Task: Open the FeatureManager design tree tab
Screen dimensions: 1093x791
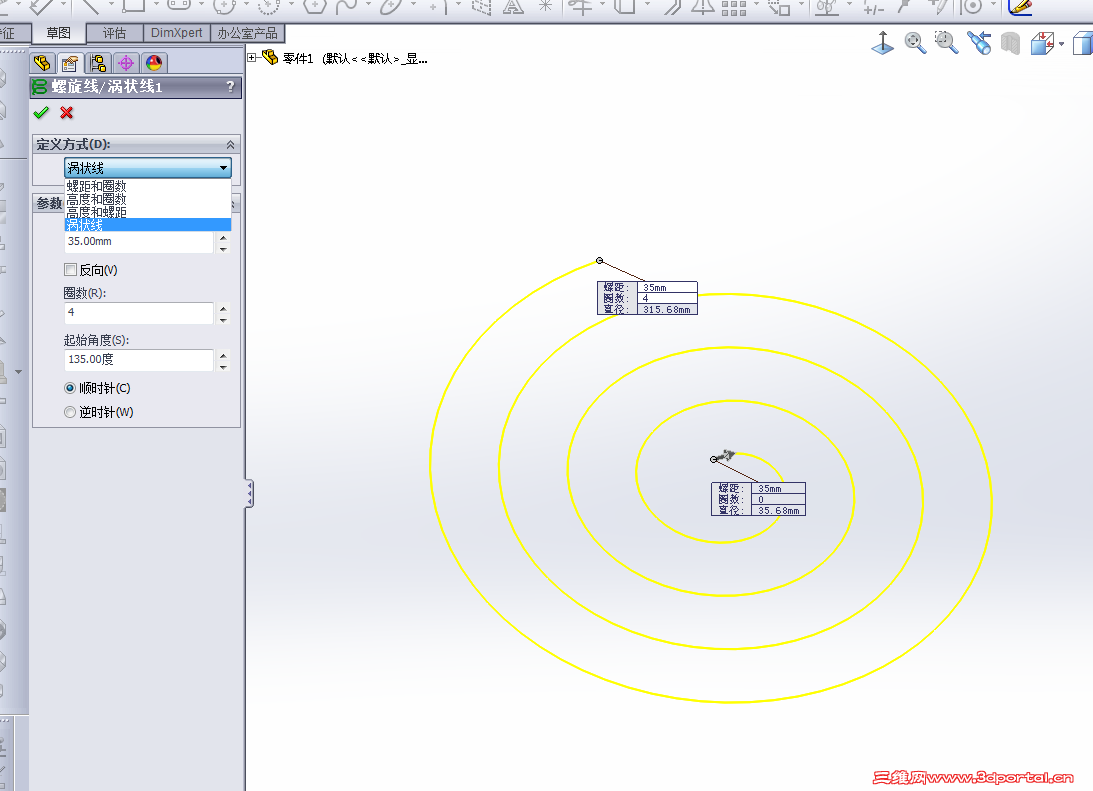Action: [x=42, y=63]
